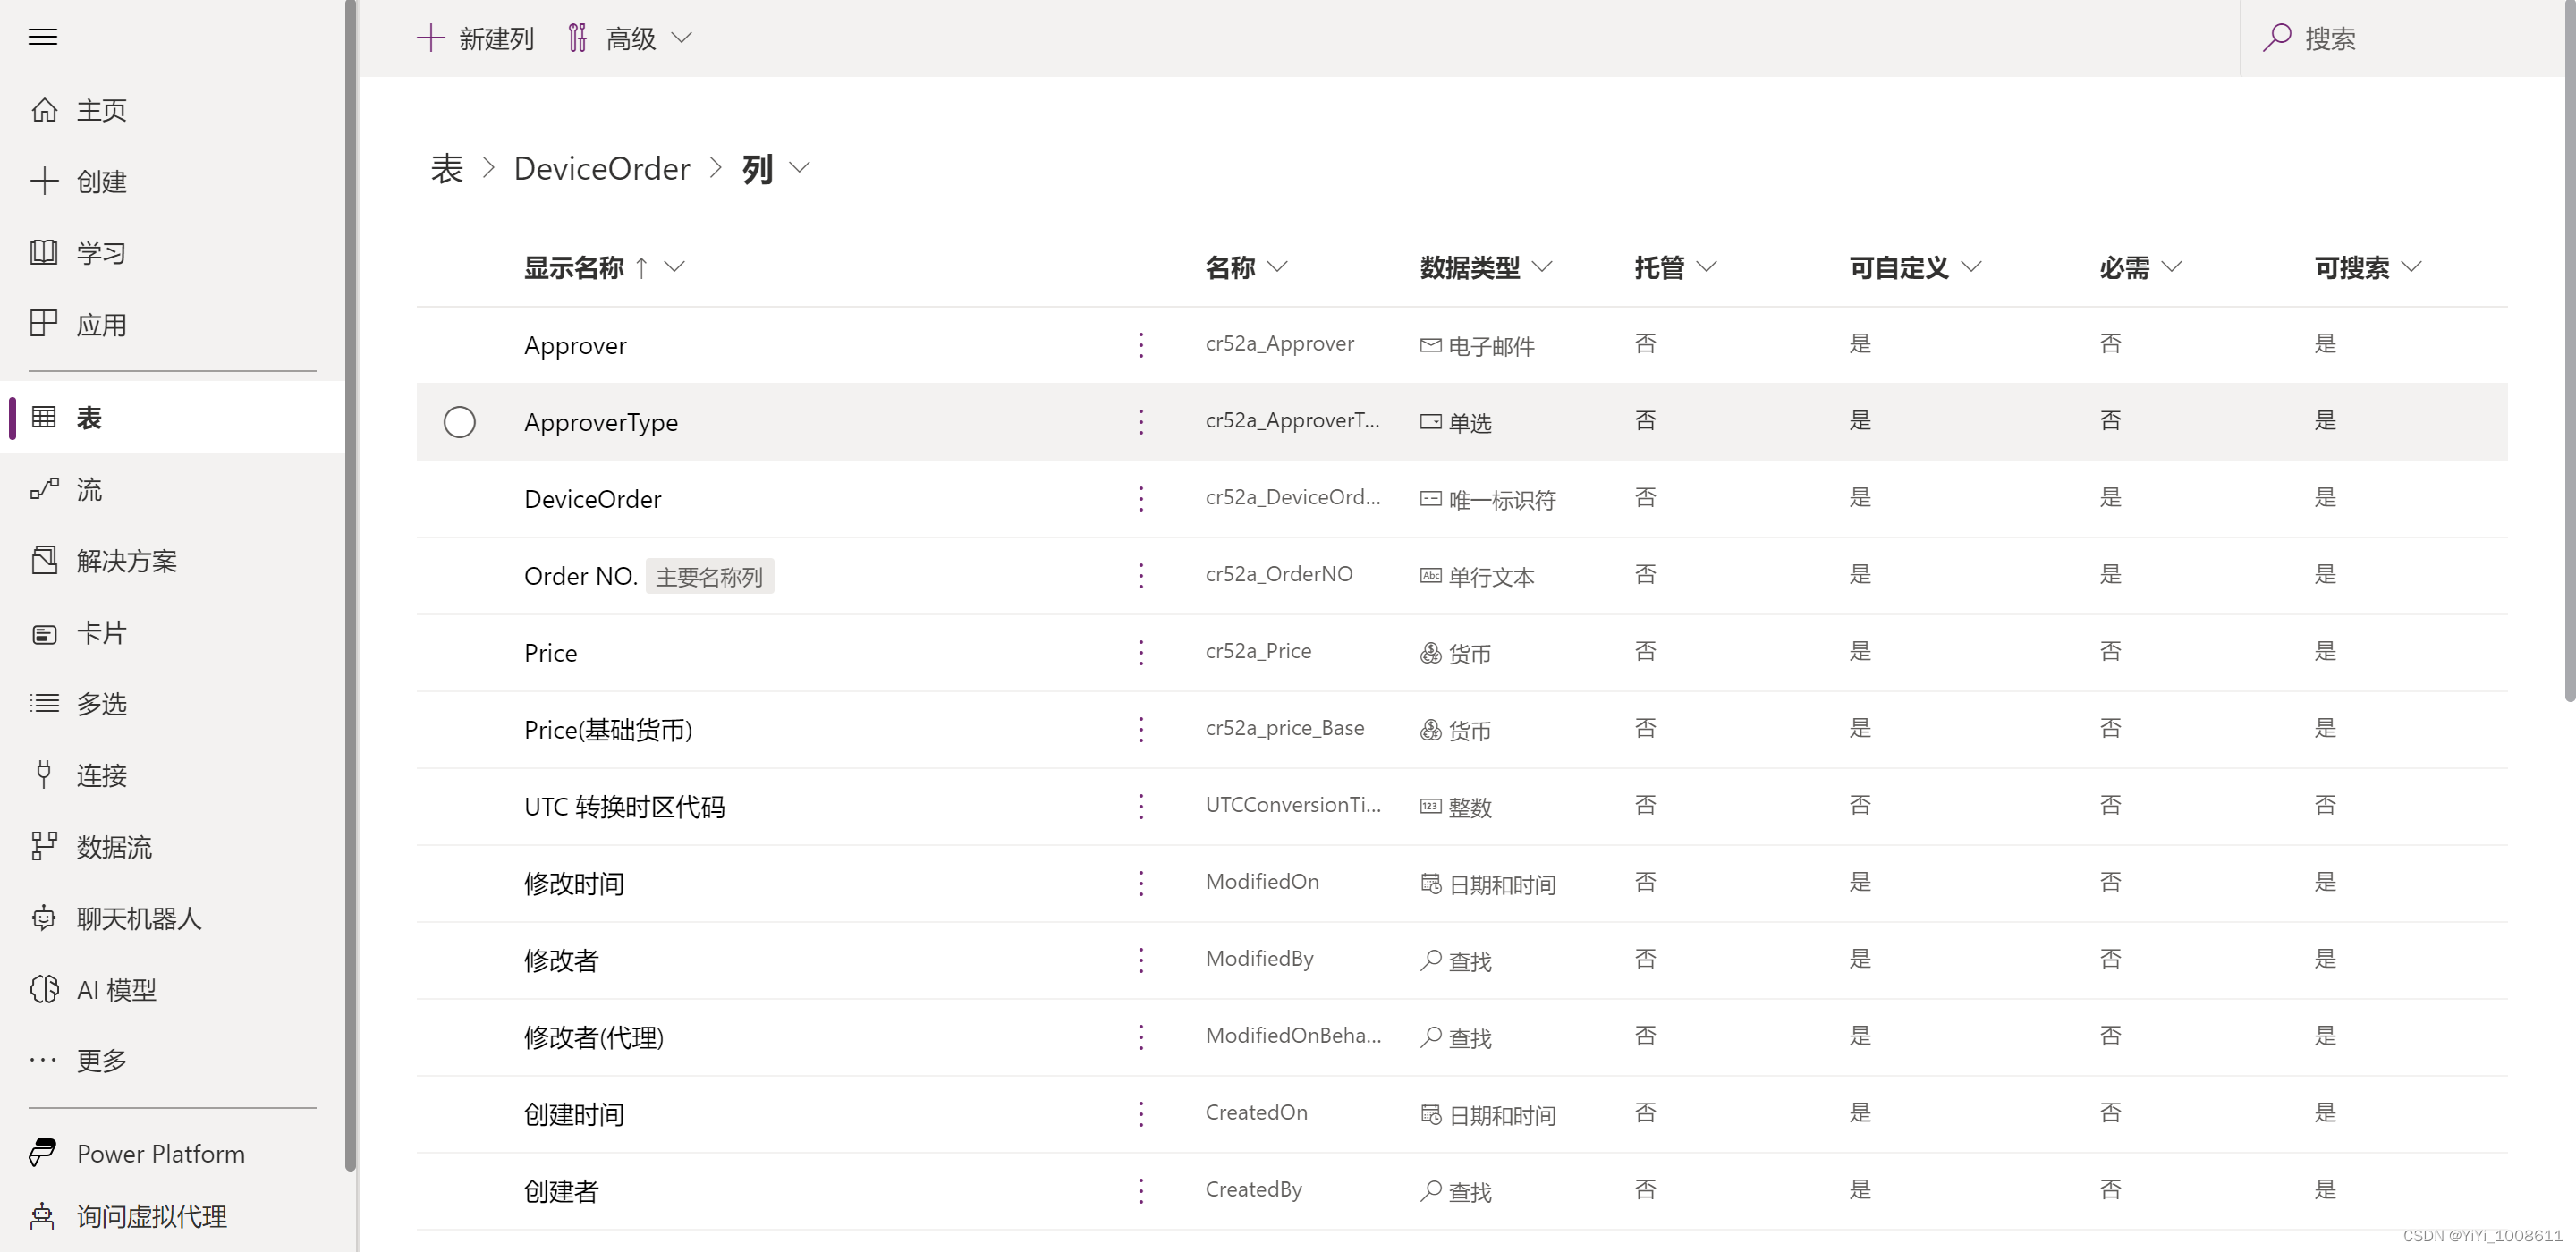2576x1252 pixels.
Task: Open the Order NO. row options menu
Action: point(1140,576)
